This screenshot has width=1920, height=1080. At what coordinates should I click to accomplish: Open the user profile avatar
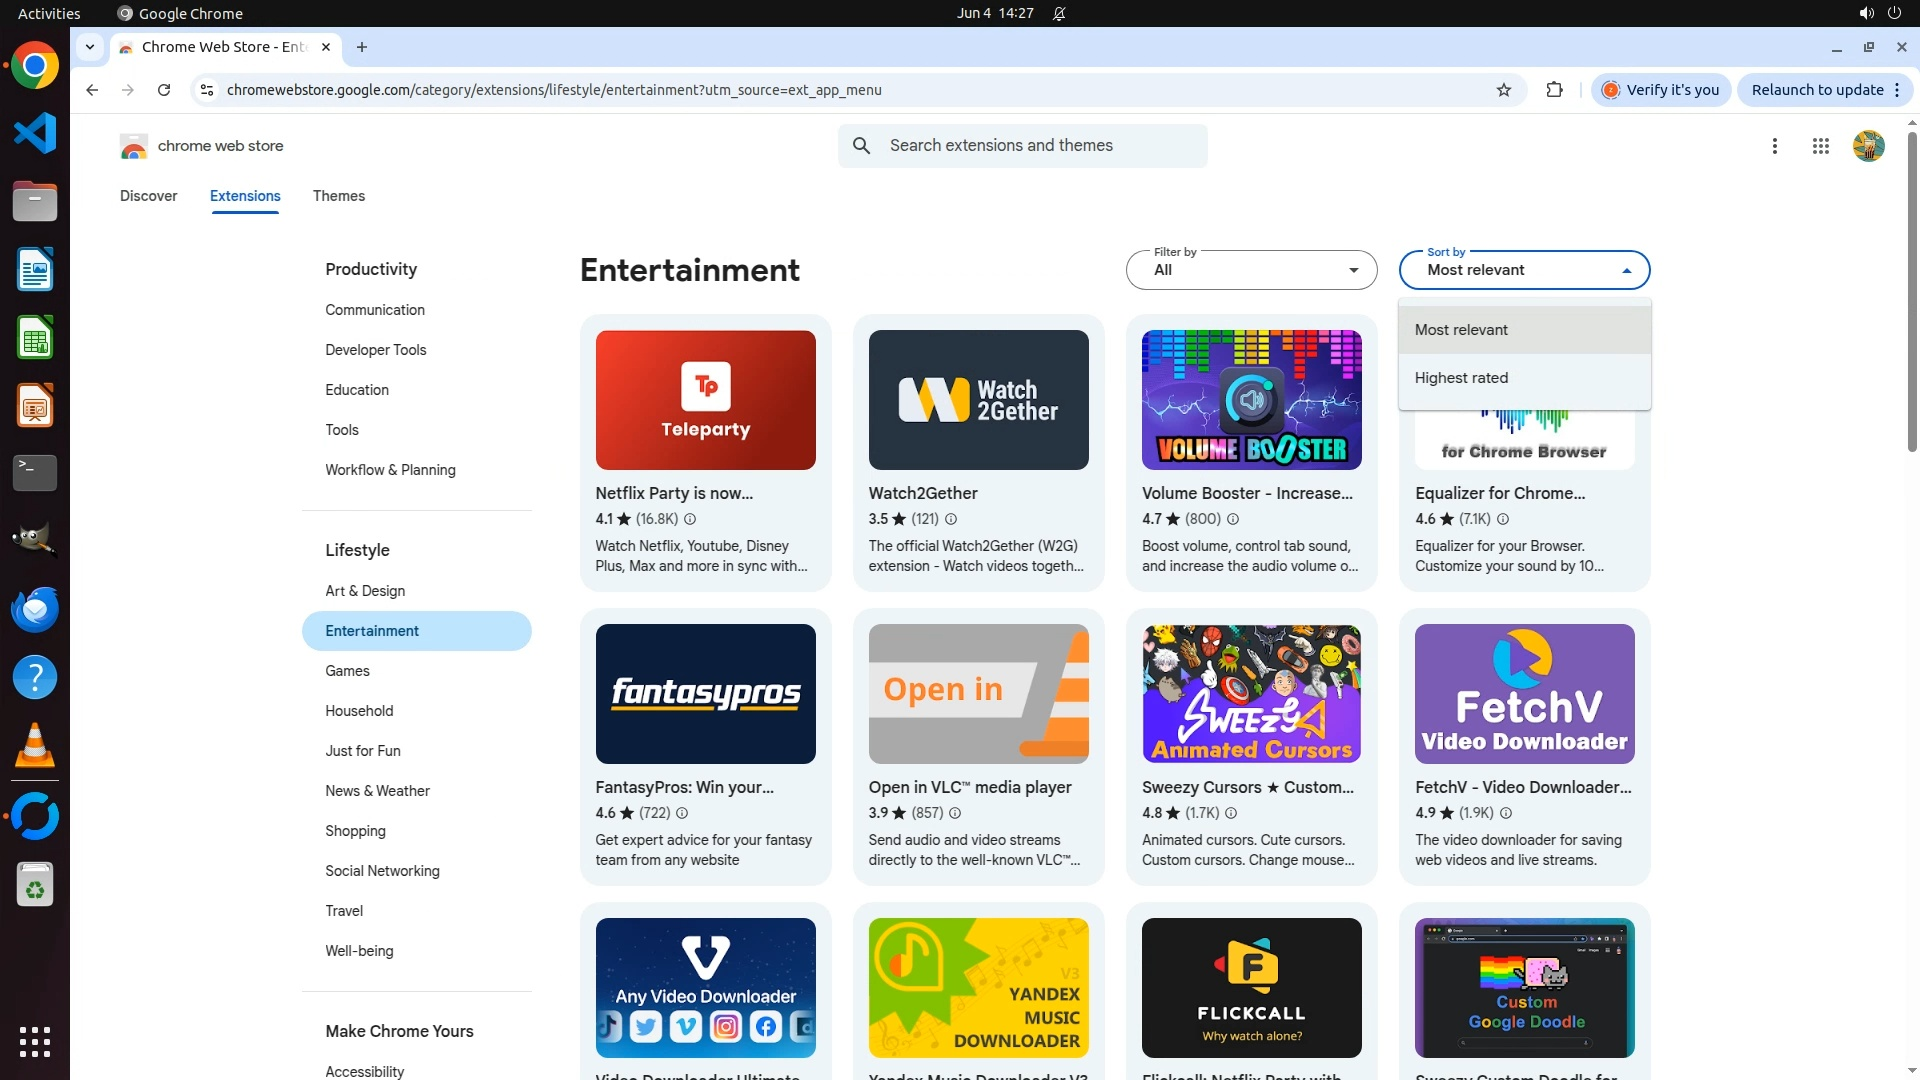point(1868,146)
